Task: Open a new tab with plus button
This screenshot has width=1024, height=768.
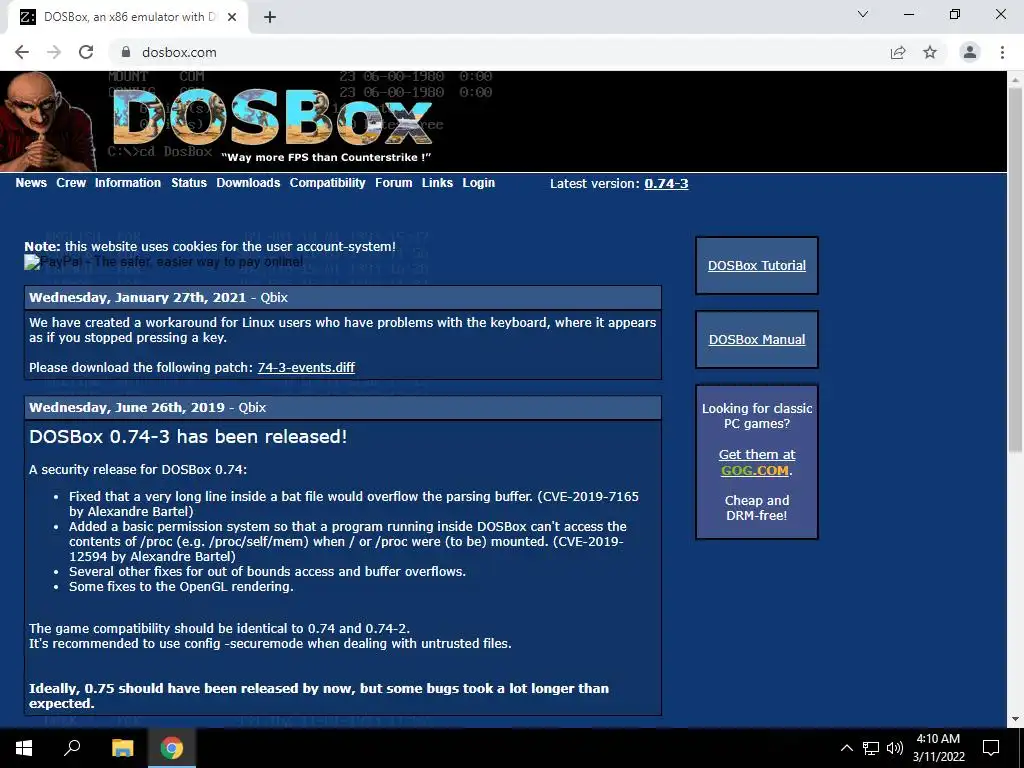Action: point(270,17)
